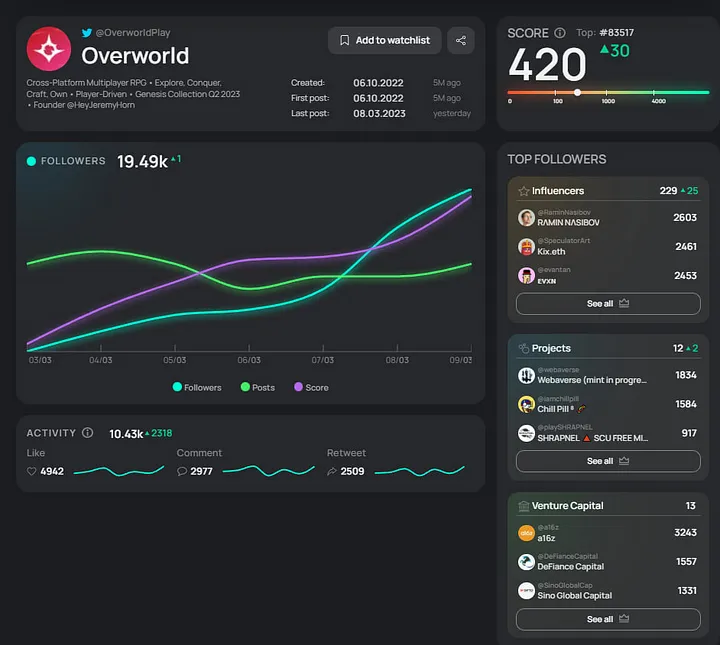Image resolution: width=720 pixels, height=645 pixels.
Task: Click the score slider marker
Action: (x=577, y=92)
